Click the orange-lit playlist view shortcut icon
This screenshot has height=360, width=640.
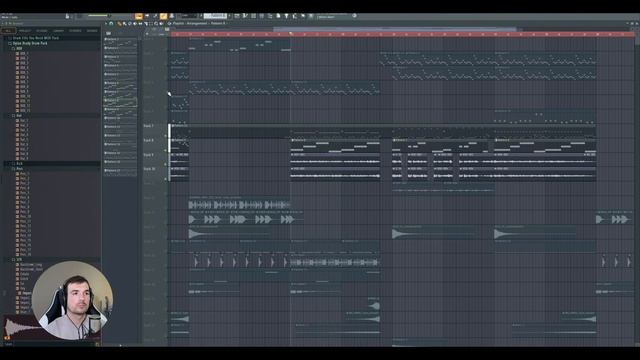tap(138, 16)
